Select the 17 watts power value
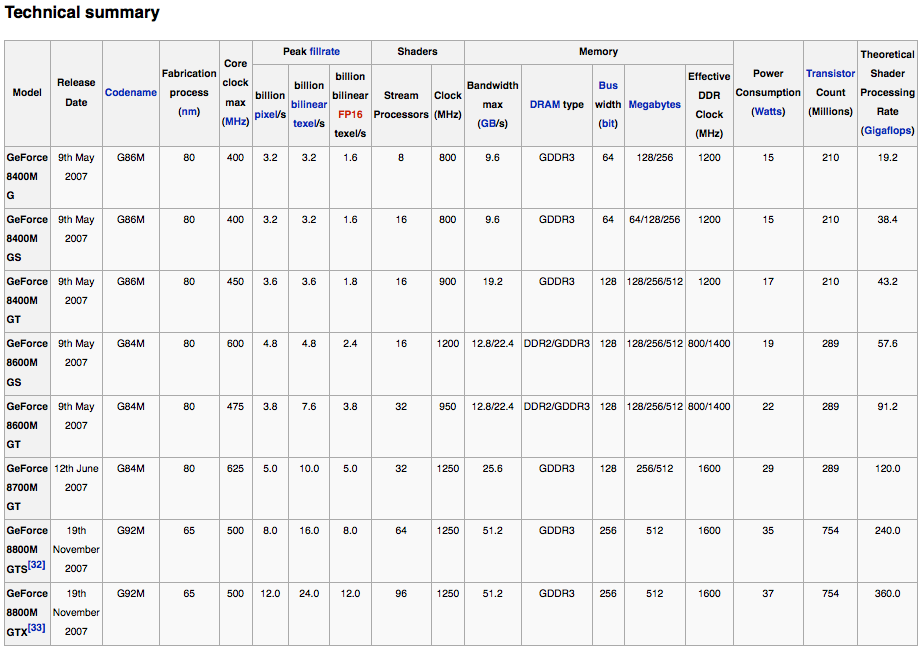919x647 pixels. [x=768, y=282]
